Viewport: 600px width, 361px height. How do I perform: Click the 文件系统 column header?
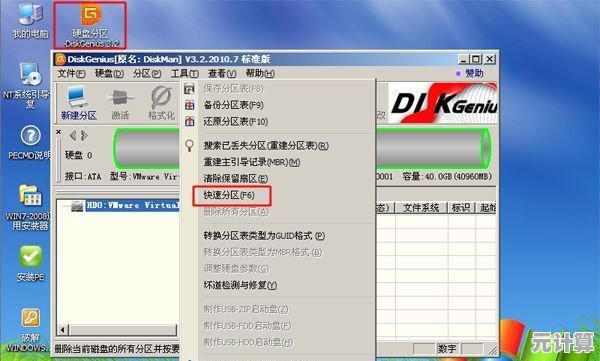tap(421, 208)
